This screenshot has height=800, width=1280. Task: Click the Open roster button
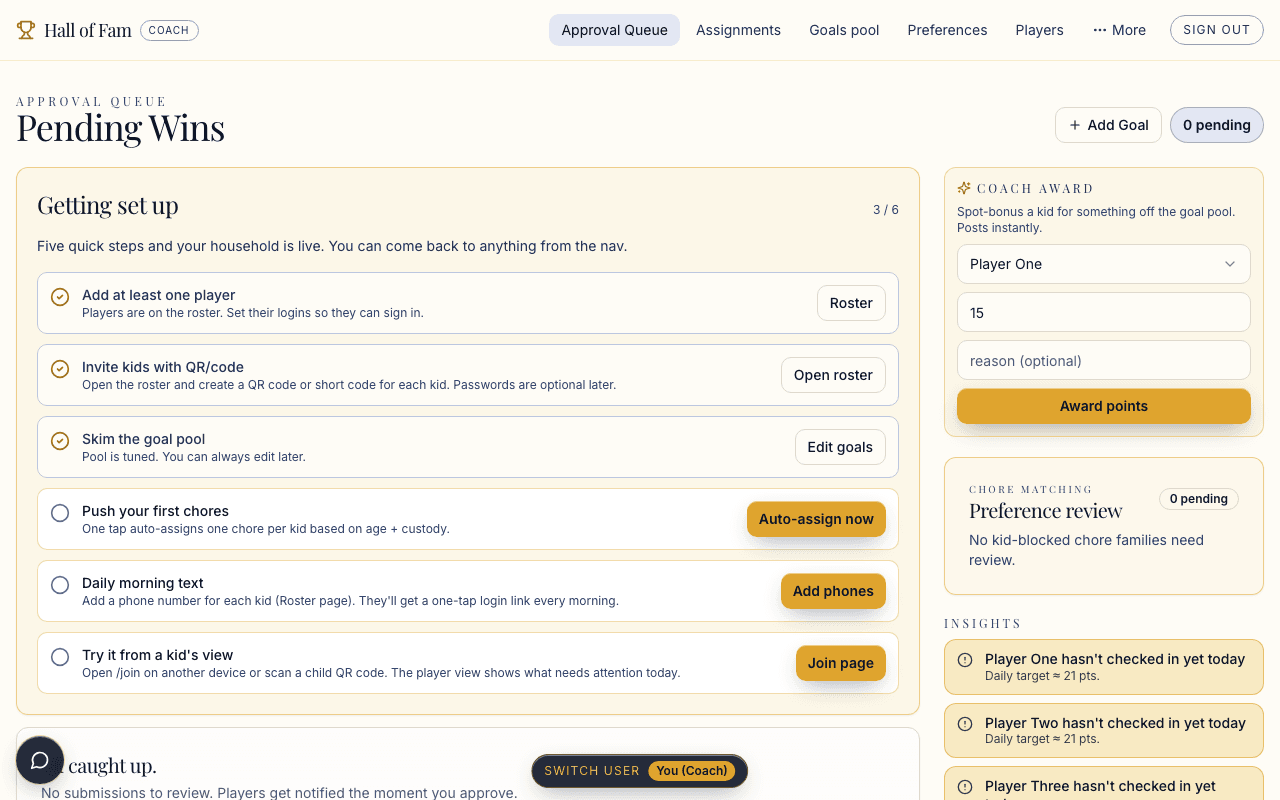coord(833,375)
